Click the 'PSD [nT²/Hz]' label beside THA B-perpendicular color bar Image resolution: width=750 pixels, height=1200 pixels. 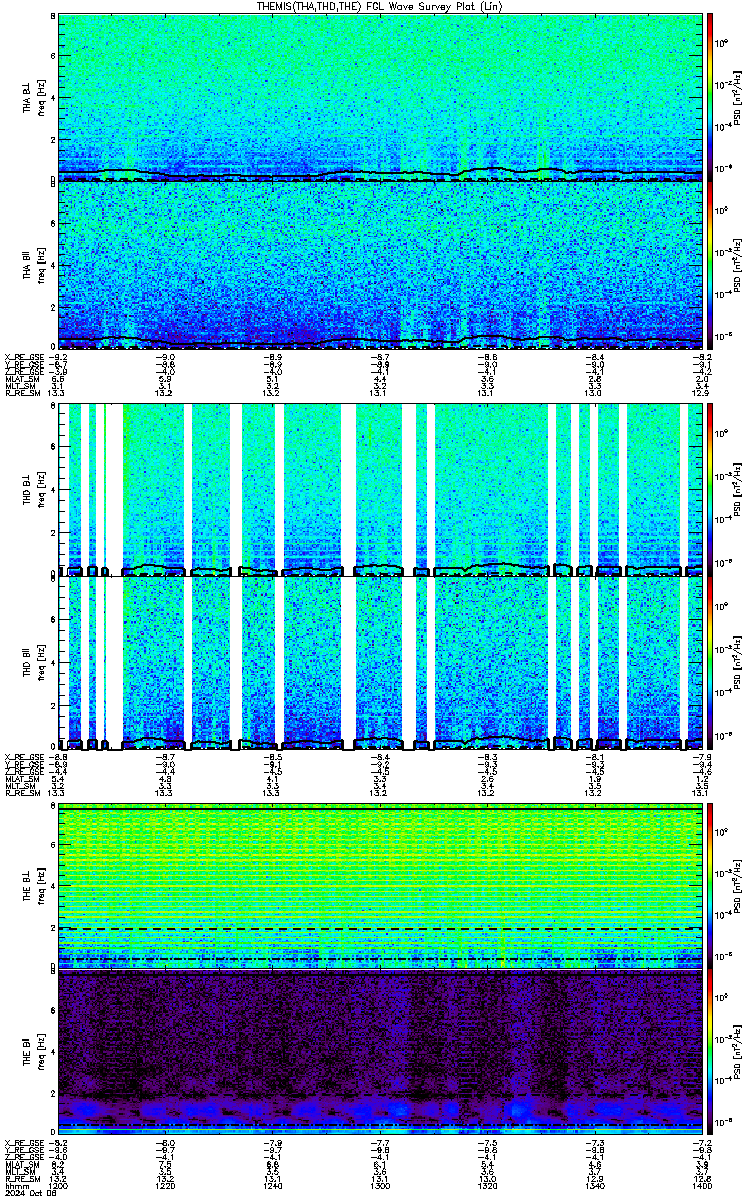tap(738, 97)
